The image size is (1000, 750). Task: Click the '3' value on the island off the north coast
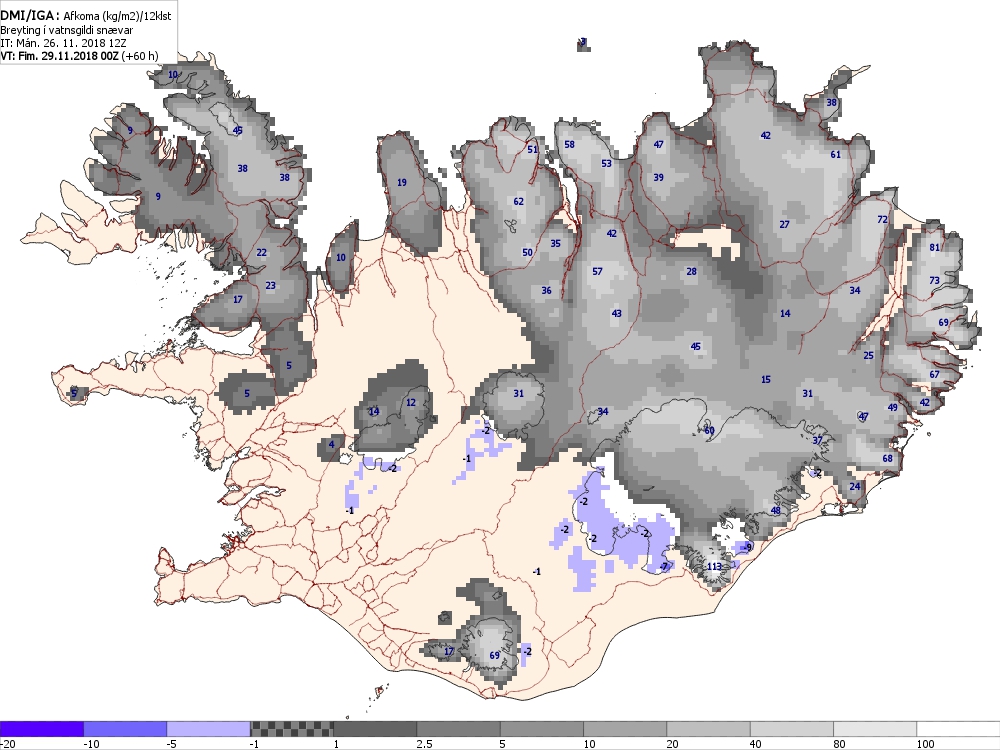pos(583,42)
